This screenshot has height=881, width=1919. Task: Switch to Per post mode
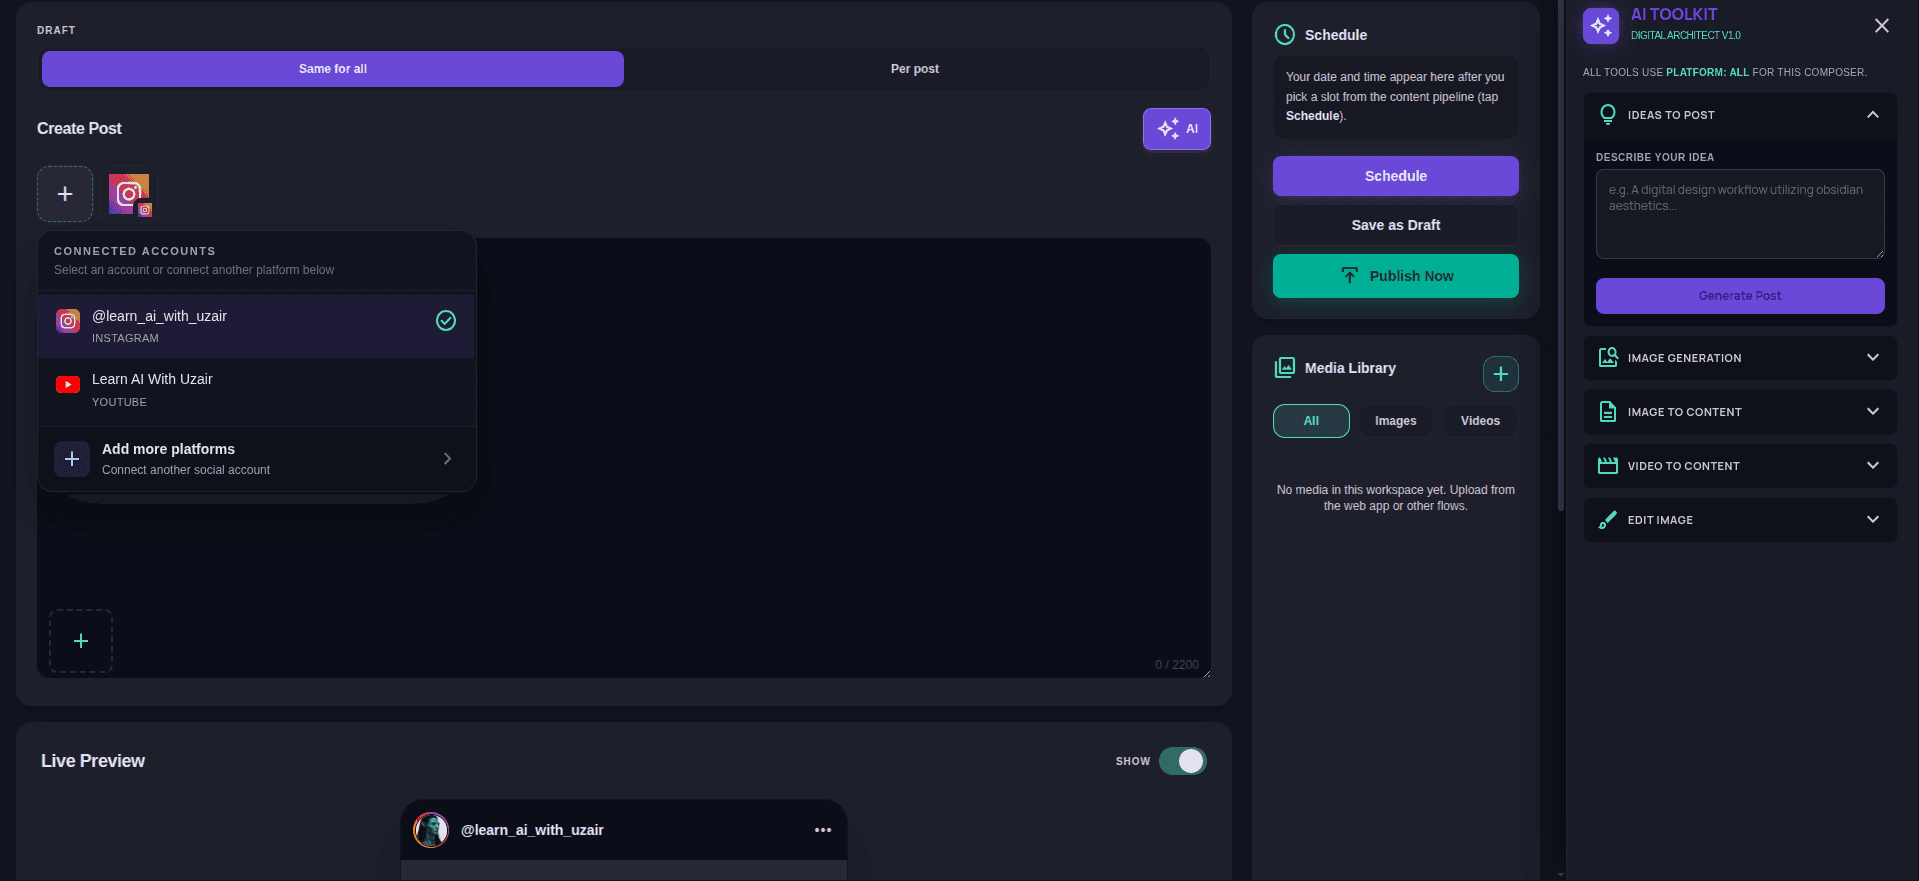point(914,69)
